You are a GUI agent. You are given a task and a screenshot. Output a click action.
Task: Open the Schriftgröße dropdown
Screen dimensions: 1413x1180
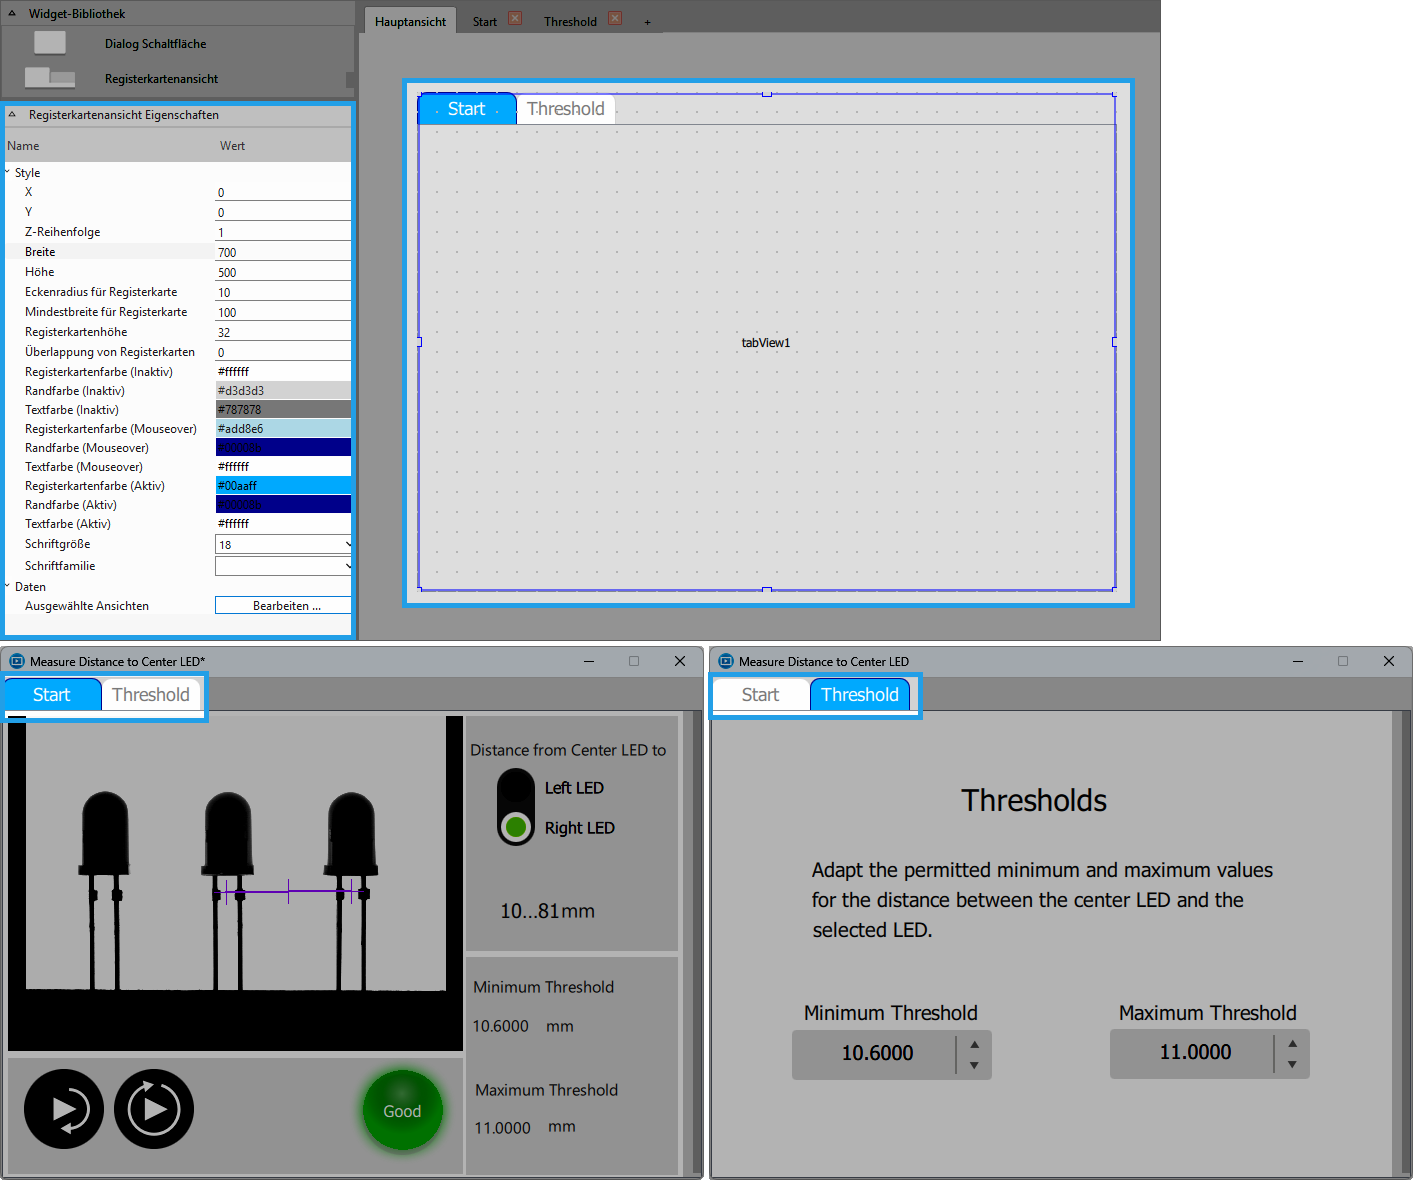coord(283,545)
